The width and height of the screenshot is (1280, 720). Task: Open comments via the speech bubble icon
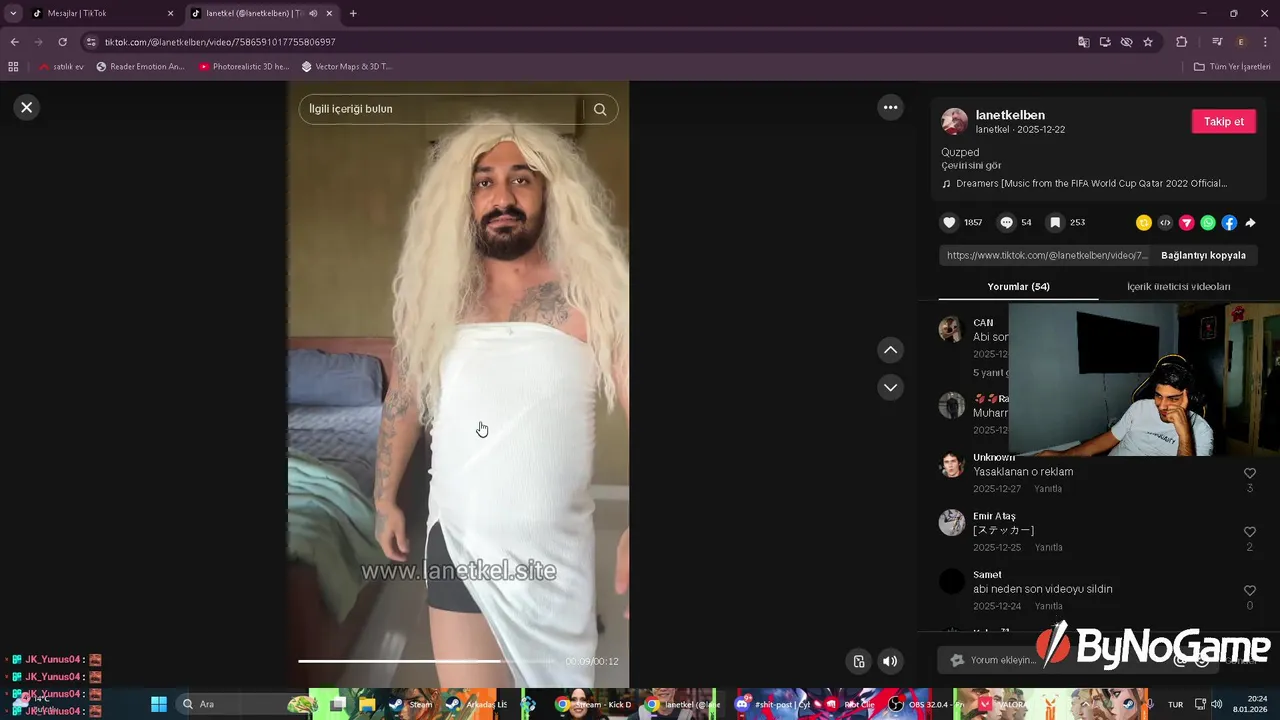point(1007,223)
